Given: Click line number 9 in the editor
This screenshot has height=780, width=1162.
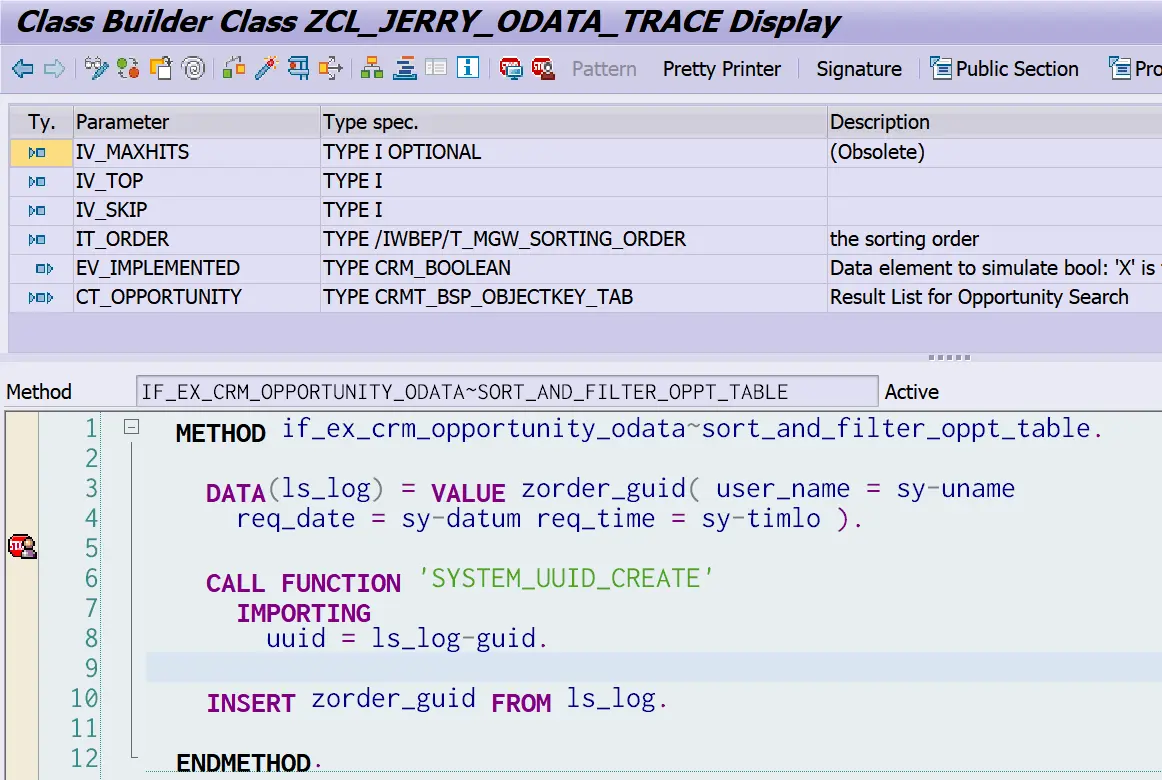Looking at the screenshot, I should [91, 668].
